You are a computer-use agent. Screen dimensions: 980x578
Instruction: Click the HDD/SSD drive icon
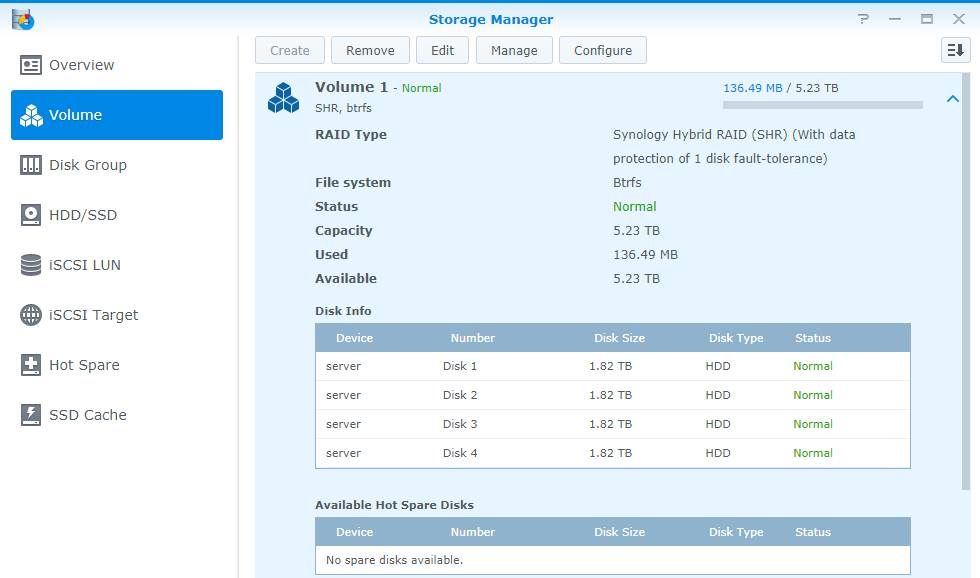tap(31, 215)
